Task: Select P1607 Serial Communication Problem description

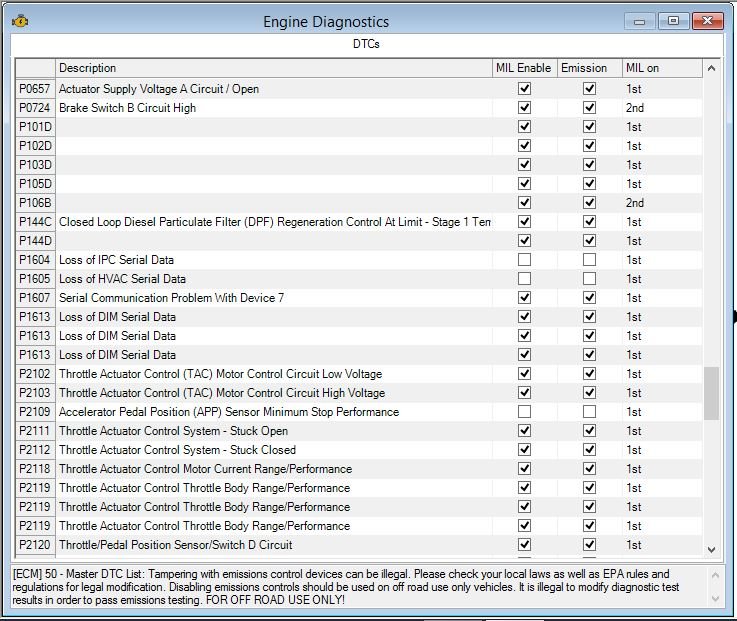Action: point(172,298)
